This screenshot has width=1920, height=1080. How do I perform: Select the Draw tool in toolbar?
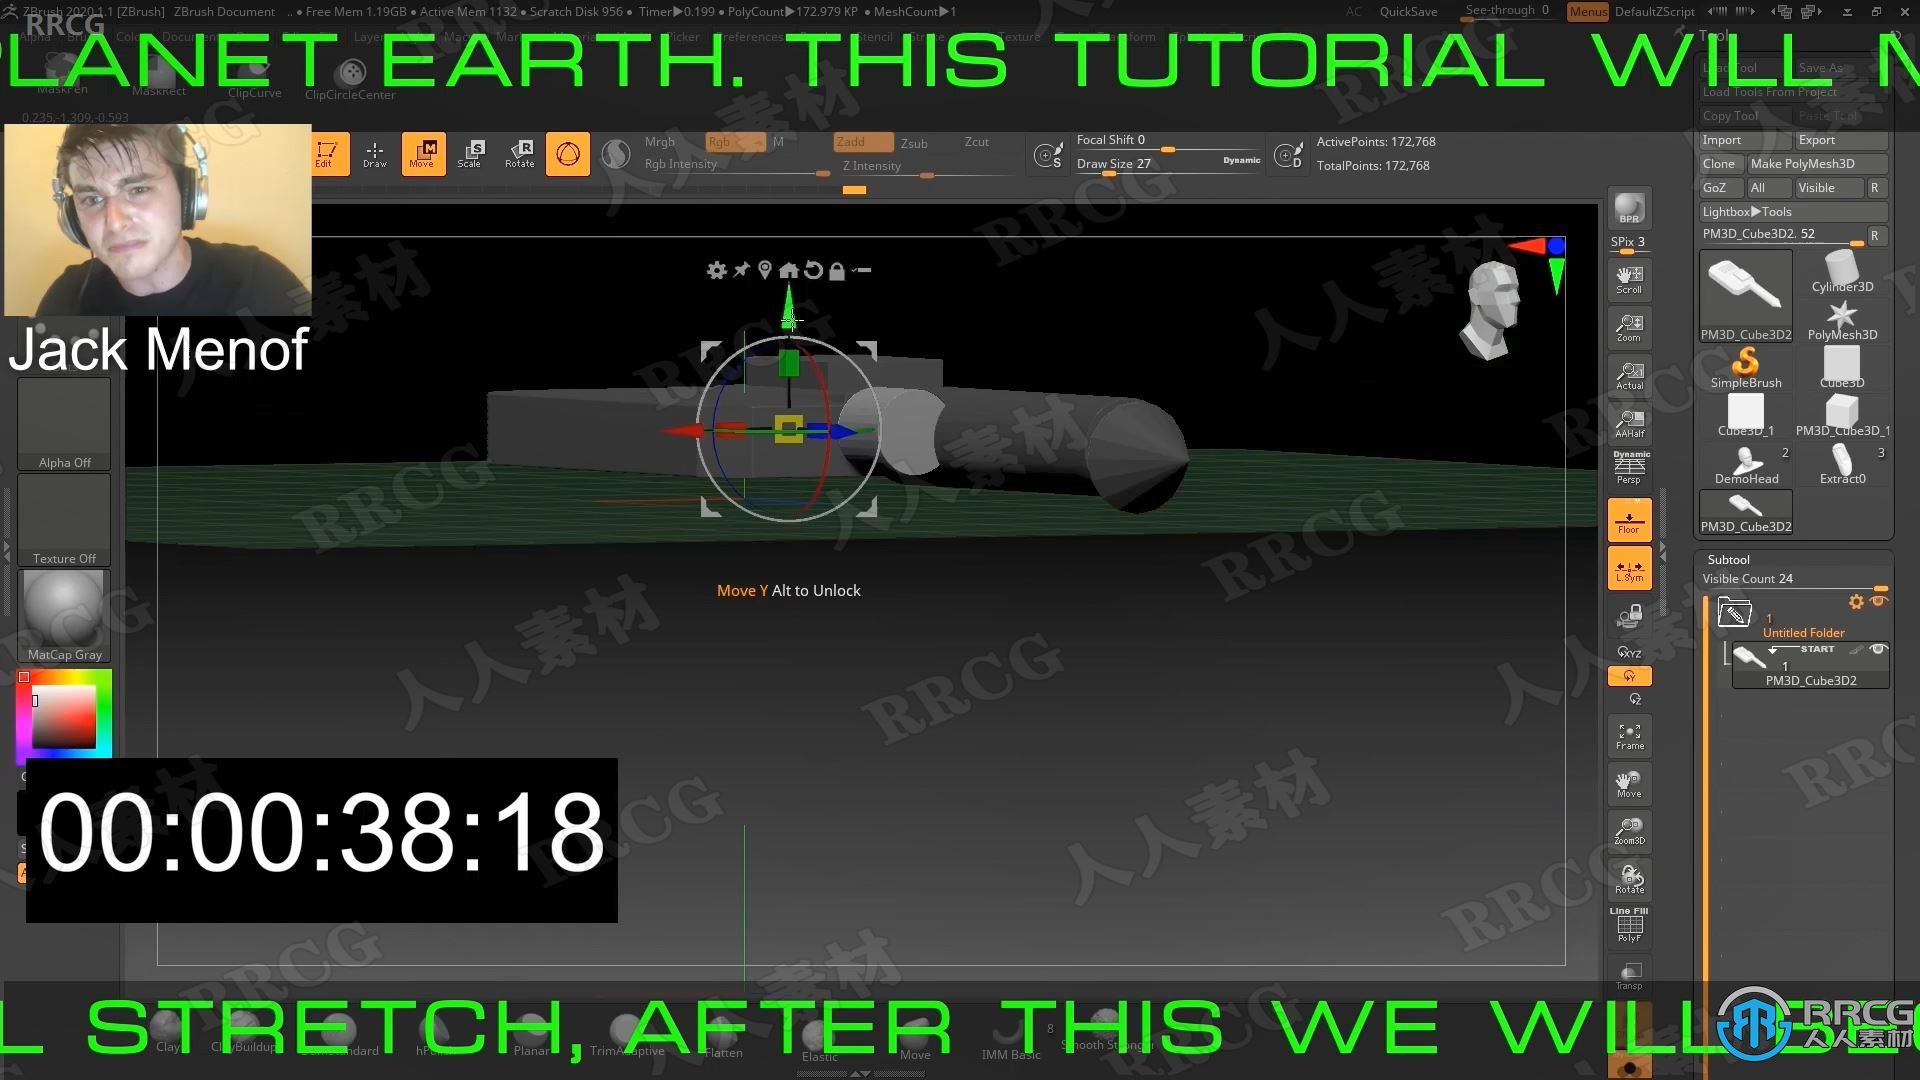[x=375, y=154]
